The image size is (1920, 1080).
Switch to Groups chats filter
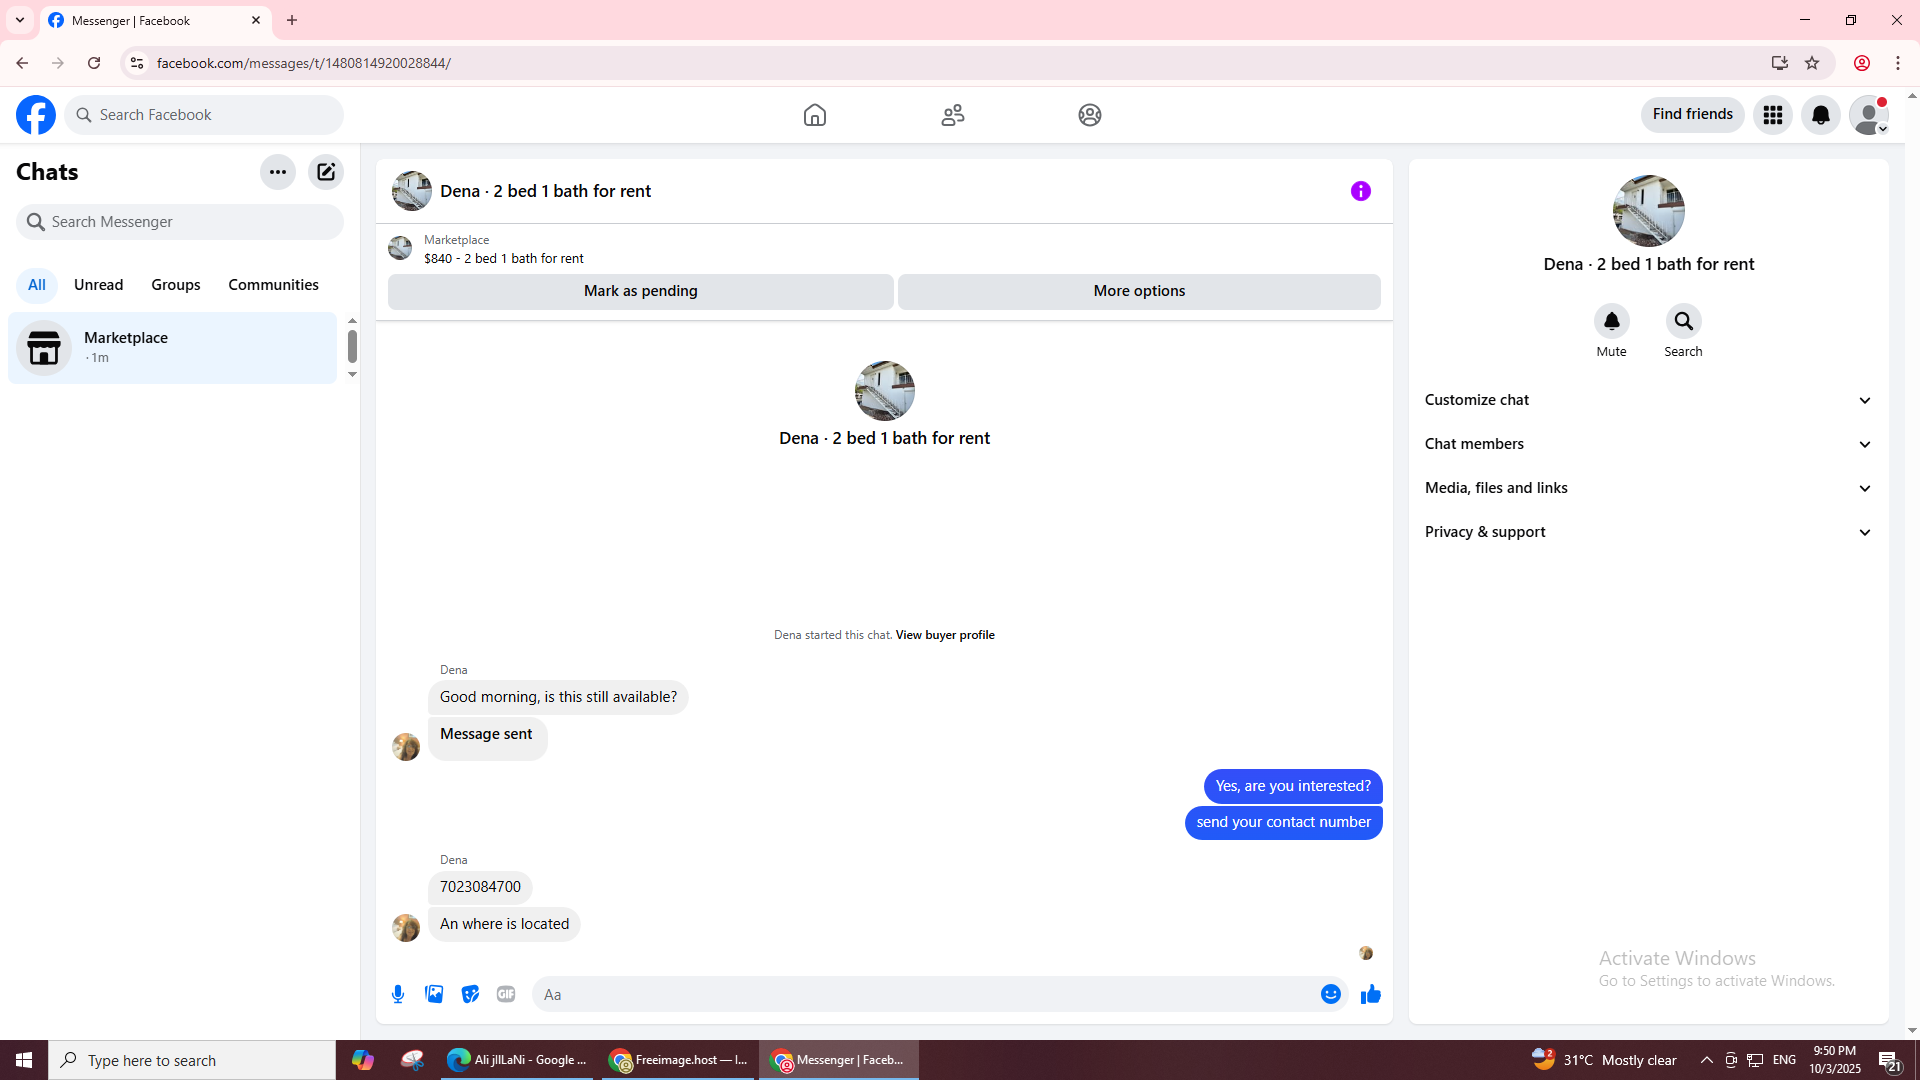176,285
